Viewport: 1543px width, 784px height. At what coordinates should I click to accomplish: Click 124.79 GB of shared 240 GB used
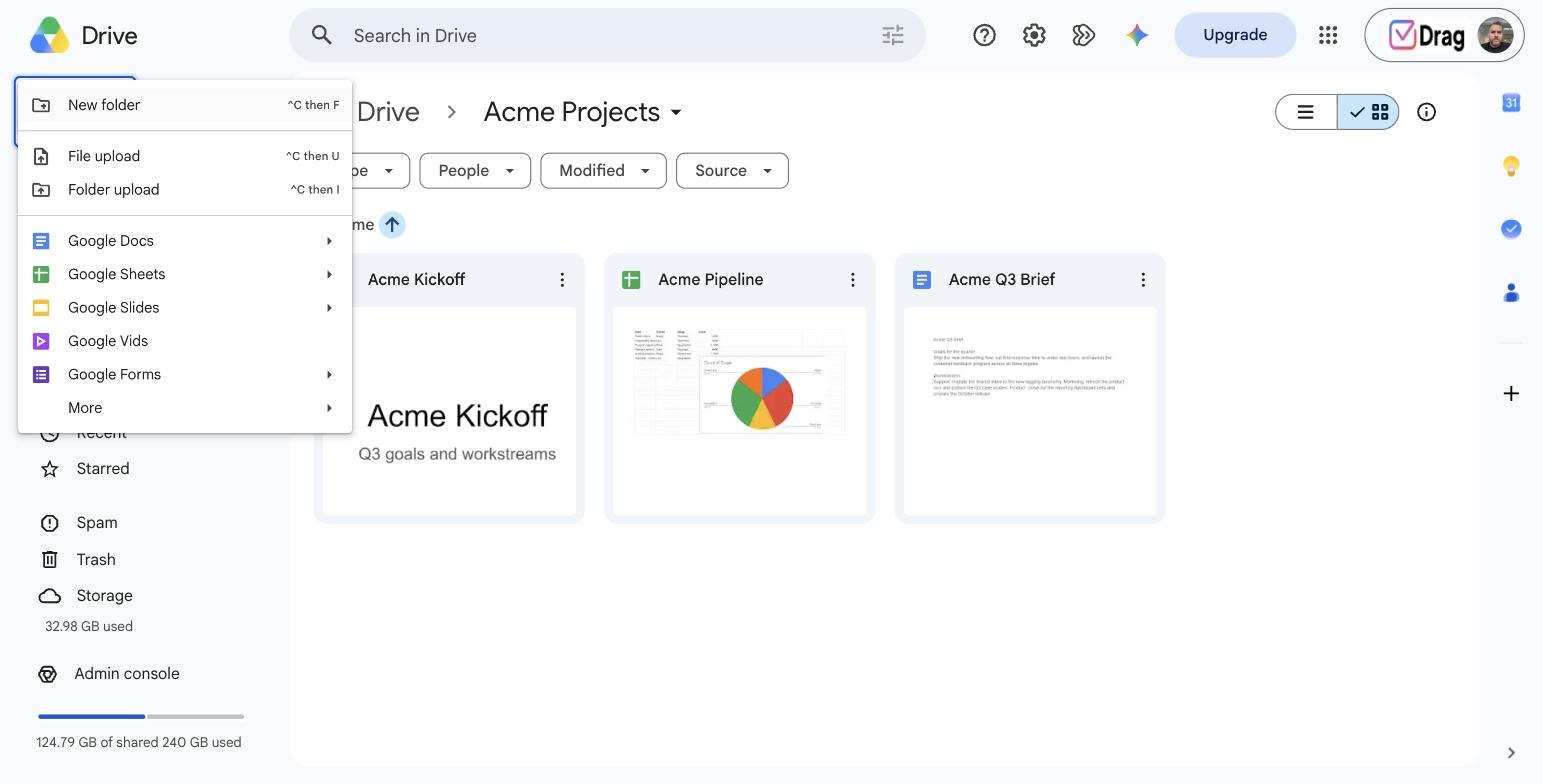click(x=139, y=743)
